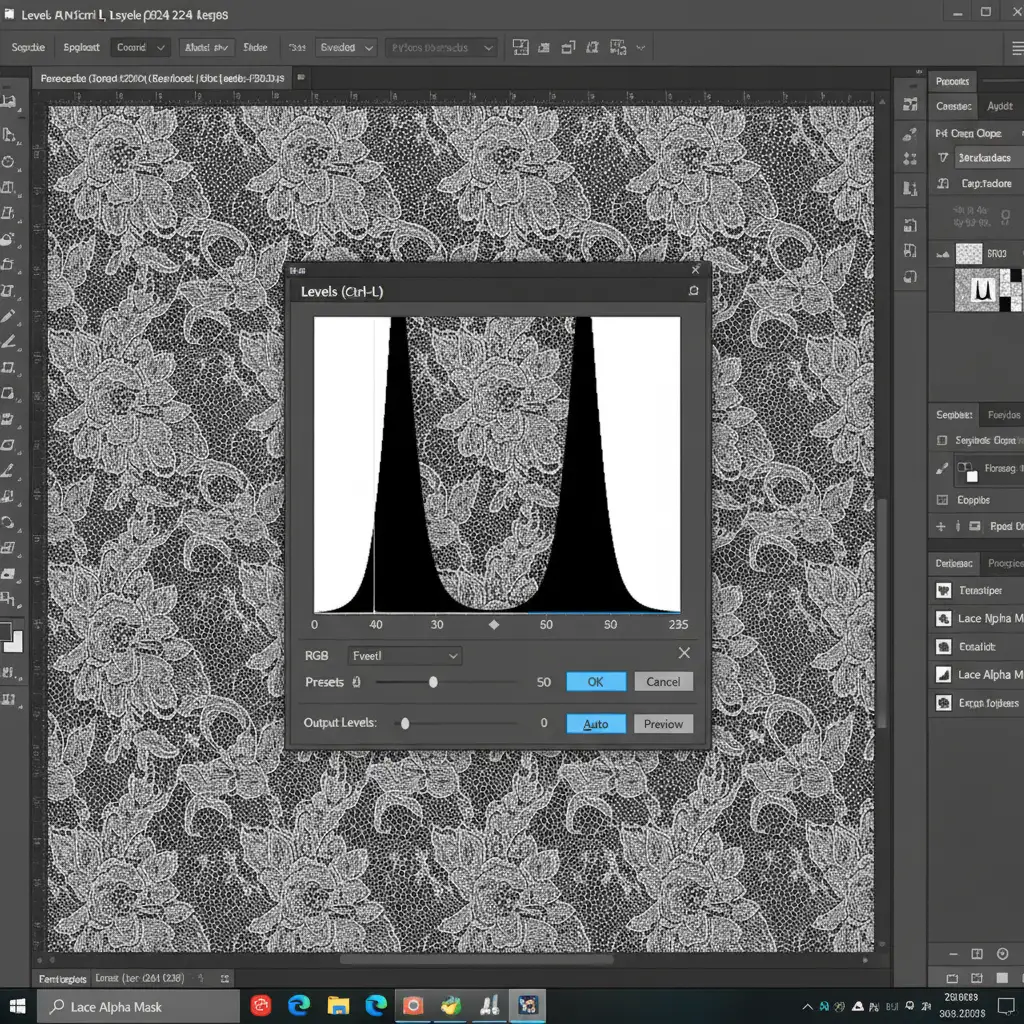
Task: Switch to the Aydit panel tab
Action: [999, 106]
